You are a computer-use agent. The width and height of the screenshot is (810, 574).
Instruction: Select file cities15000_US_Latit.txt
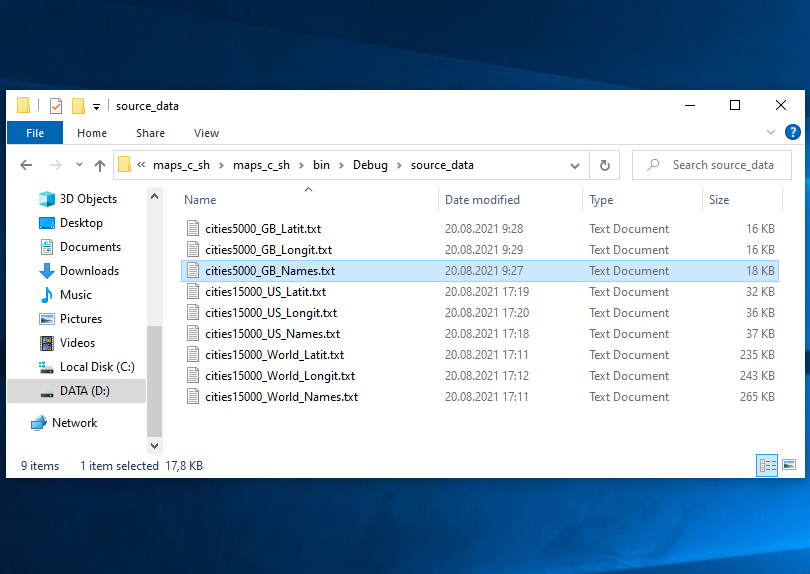[x=480, y=292]
